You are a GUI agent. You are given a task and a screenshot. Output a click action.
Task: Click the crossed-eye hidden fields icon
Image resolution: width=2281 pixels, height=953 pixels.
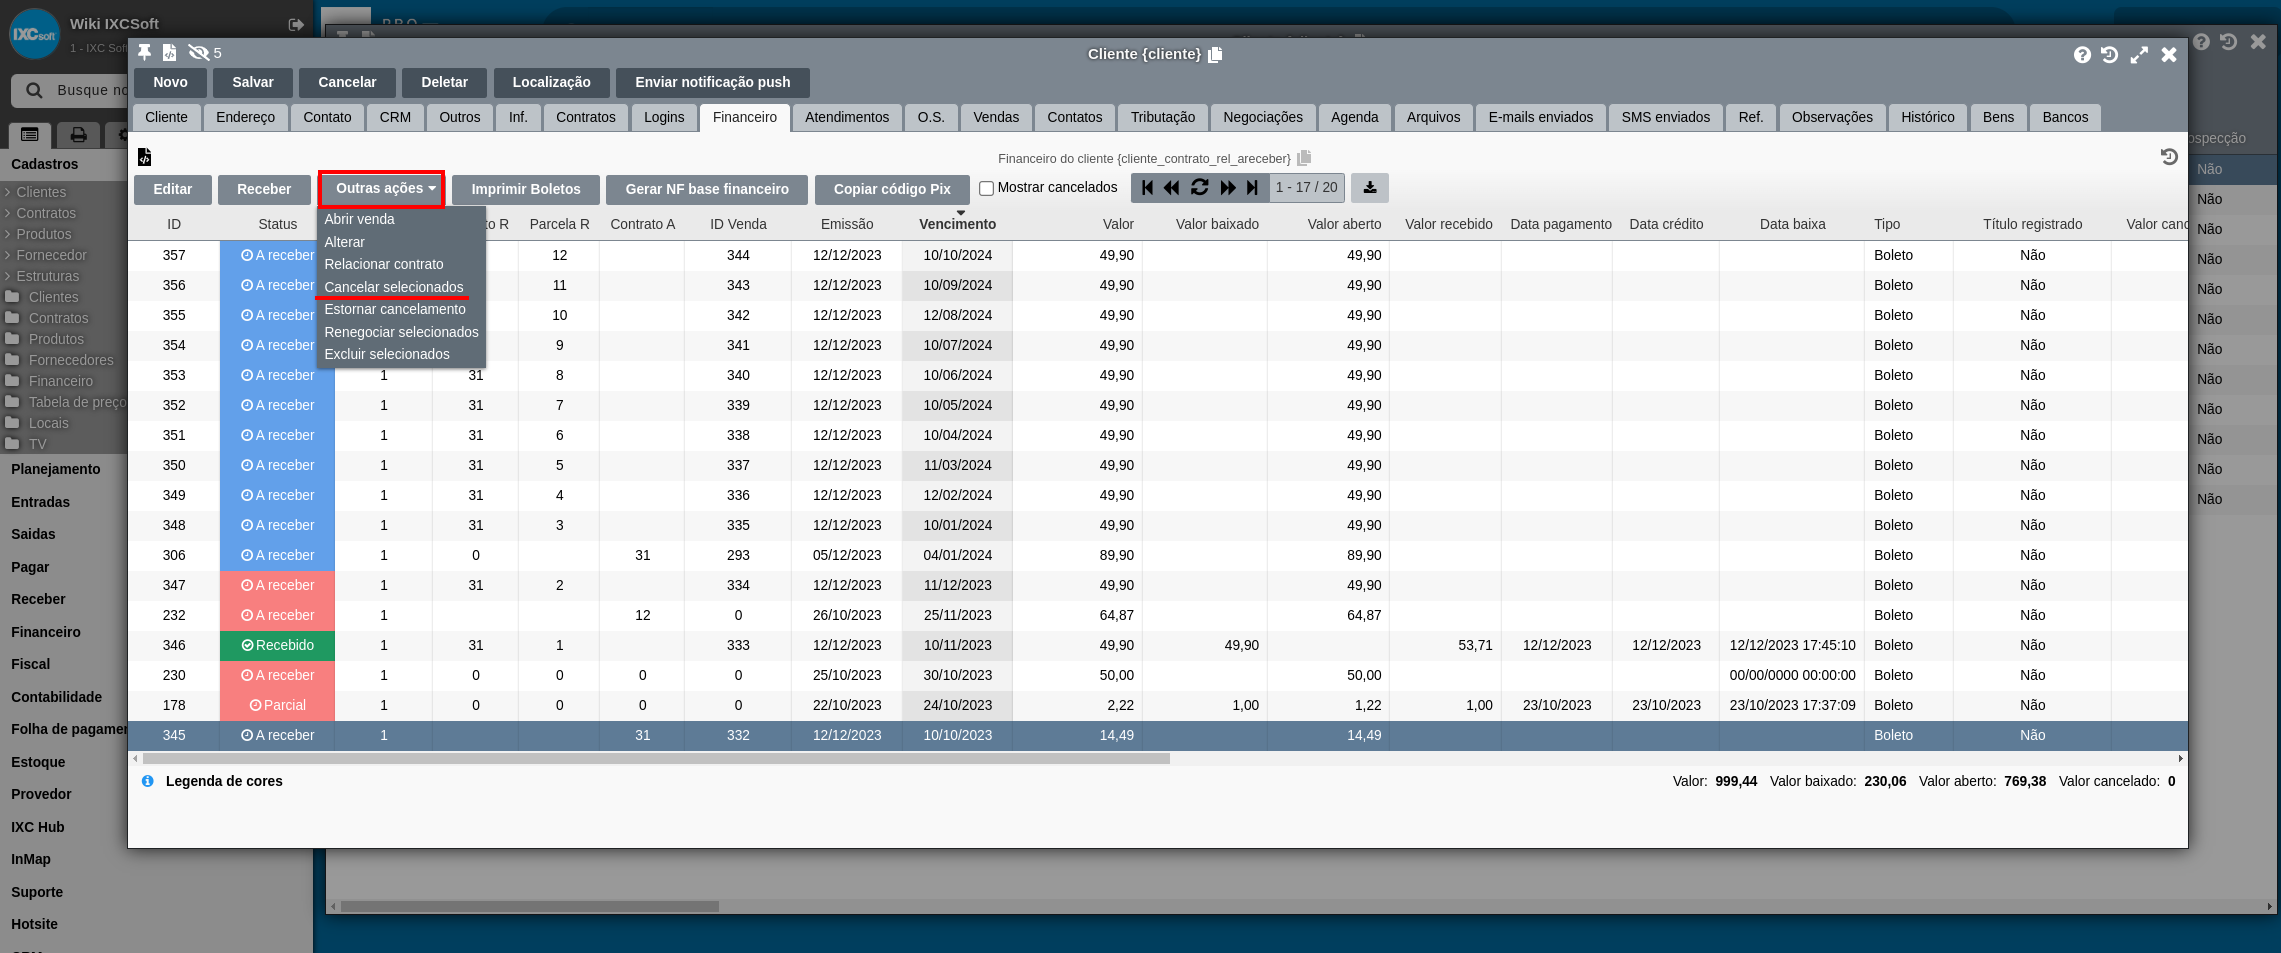(199, 53)
